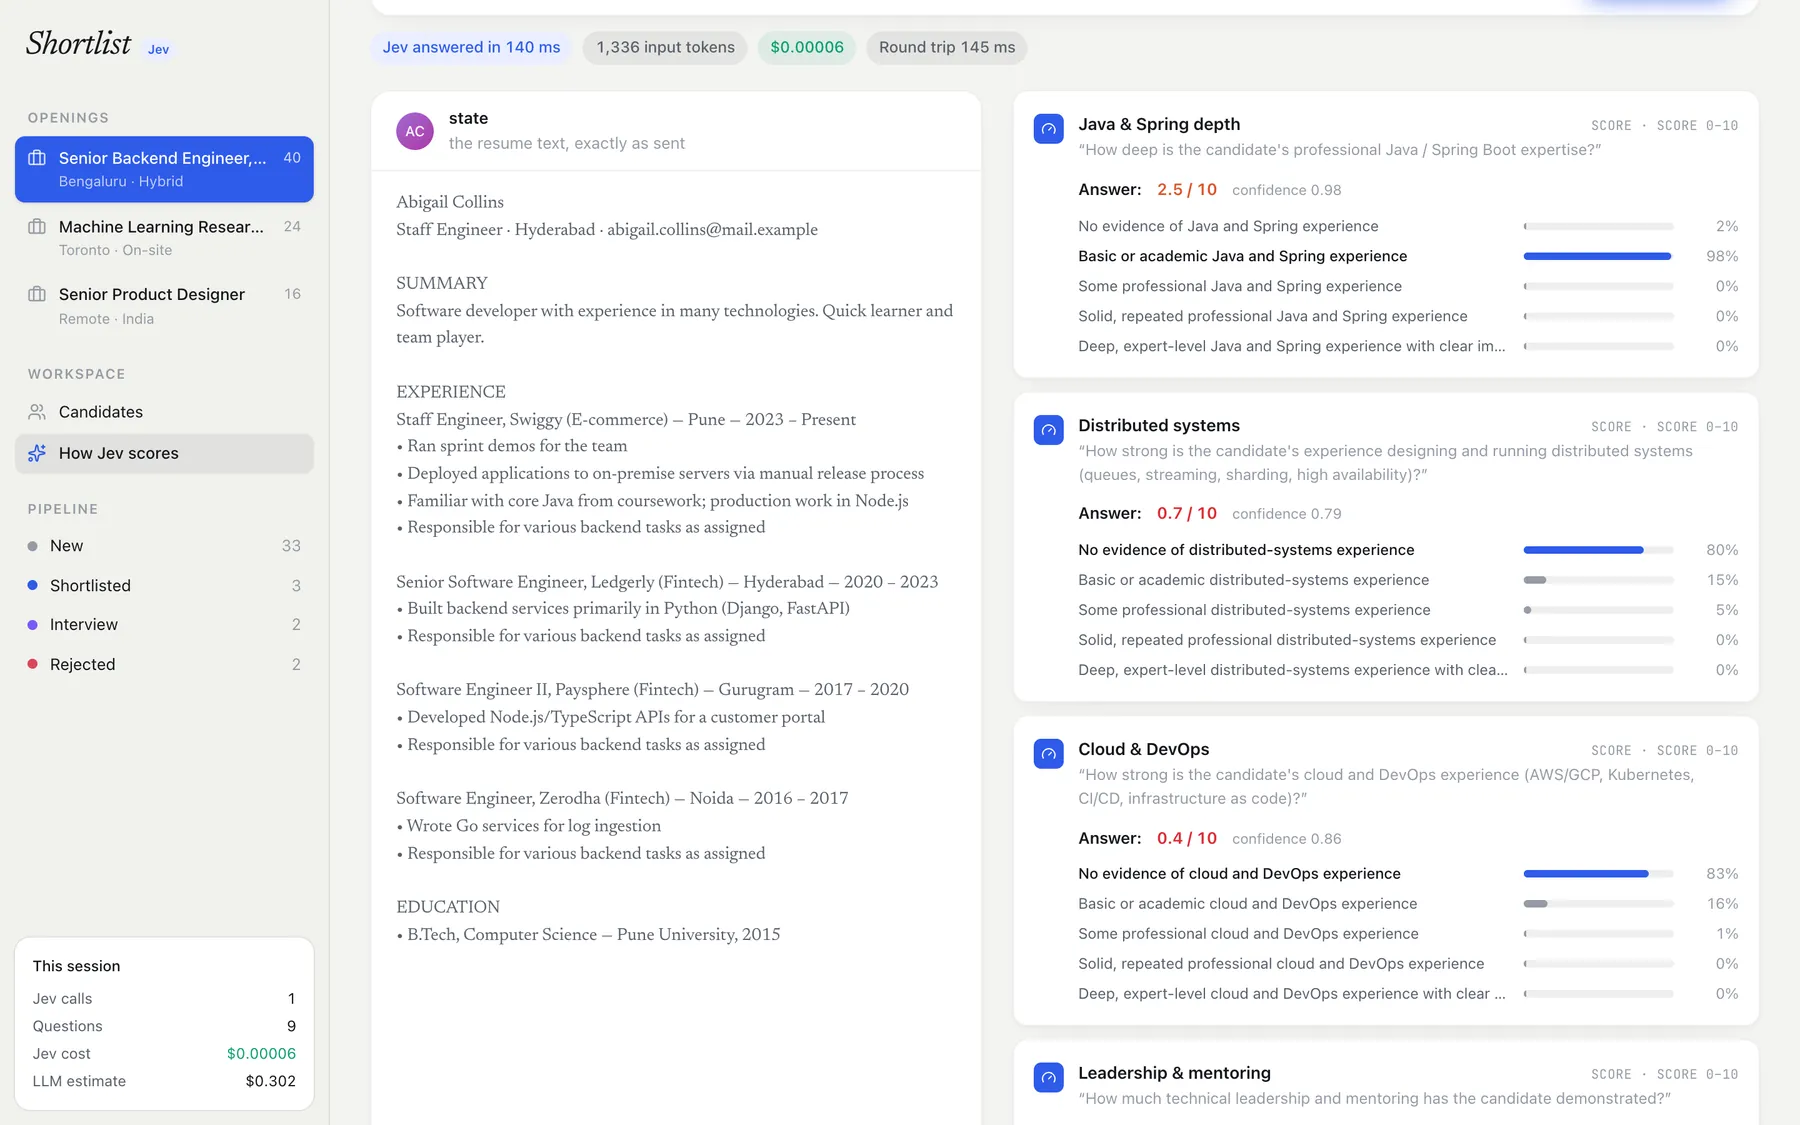Click the Basic or academic Java 98% bar
The image size is (1800, 1125).
pos(1598,256)
